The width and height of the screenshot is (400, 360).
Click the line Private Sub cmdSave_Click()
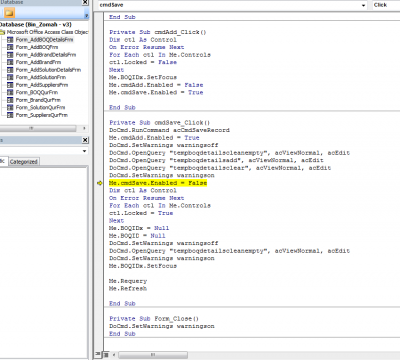pos(160,123)
